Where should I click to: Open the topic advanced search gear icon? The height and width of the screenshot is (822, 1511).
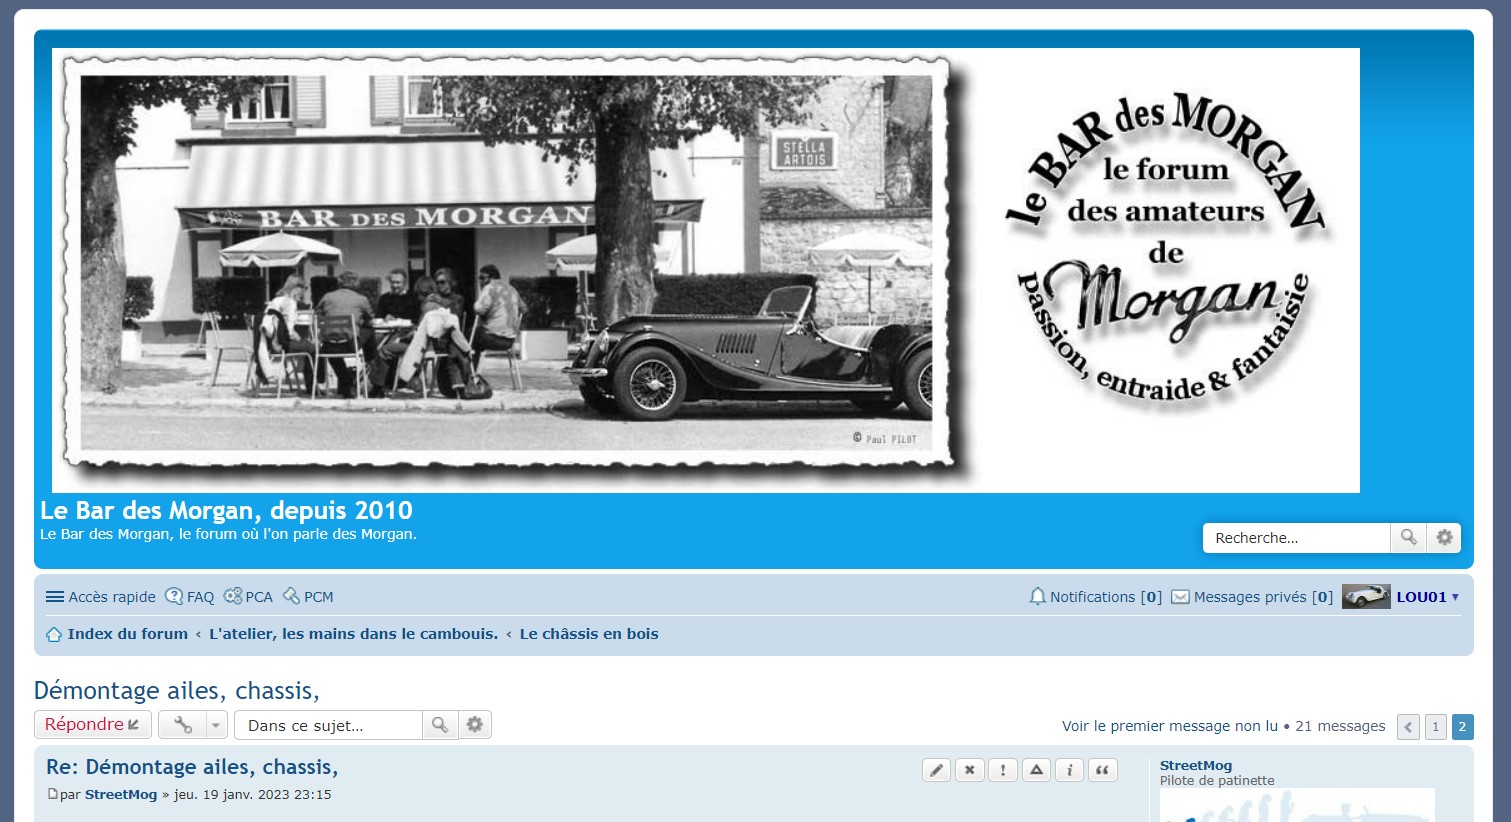[475, 725]
